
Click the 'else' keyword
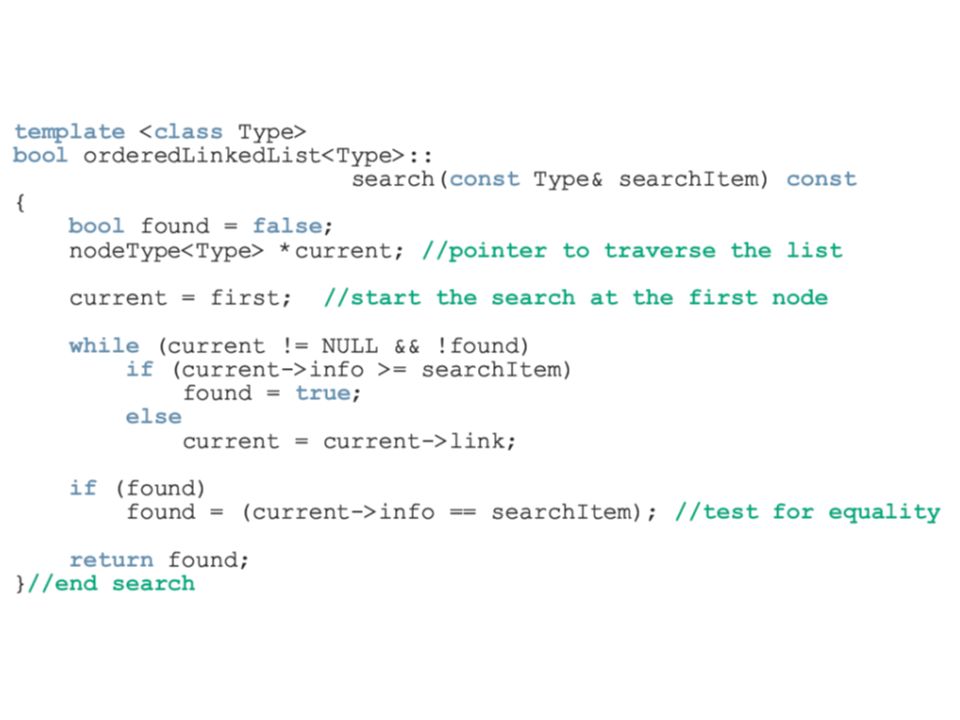(154, 417)
